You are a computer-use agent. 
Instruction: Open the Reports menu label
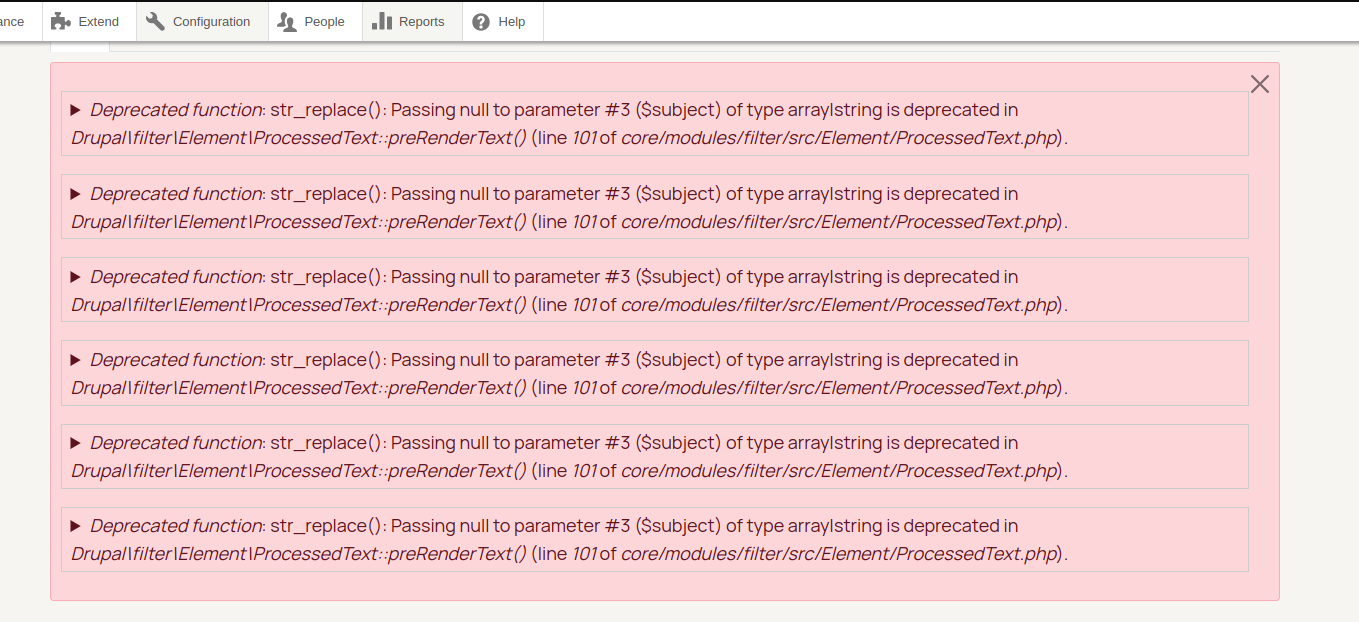tap(421, 21)
